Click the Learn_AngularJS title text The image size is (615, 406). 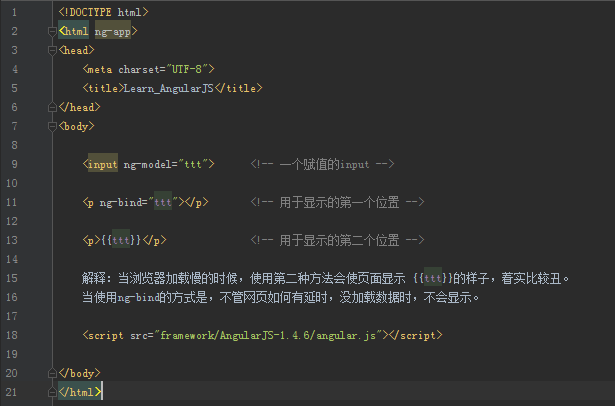click(x=168, y=88)
